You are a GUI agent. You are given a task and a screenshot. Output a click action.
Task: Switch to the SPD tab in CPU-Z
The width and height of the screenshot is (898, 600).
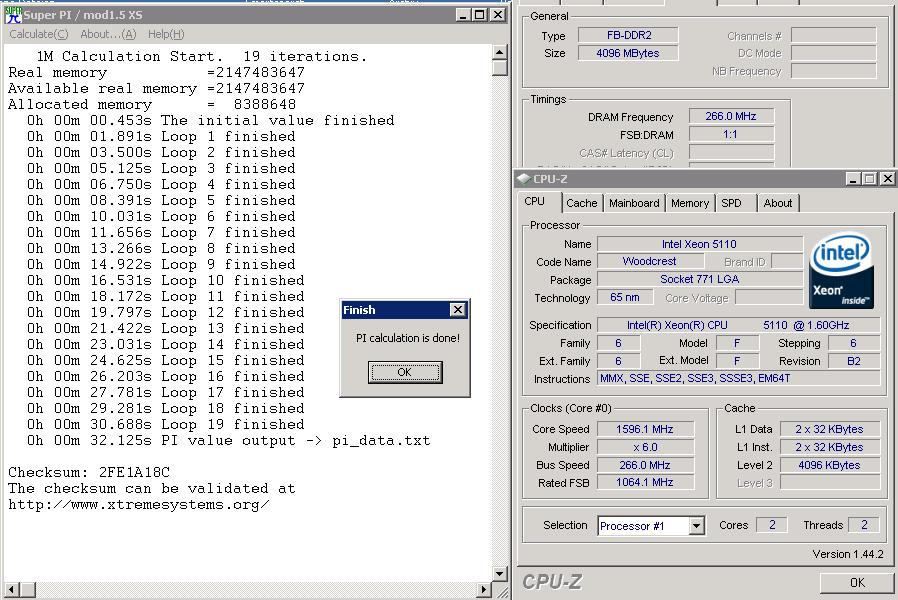(x=731, y=203)
